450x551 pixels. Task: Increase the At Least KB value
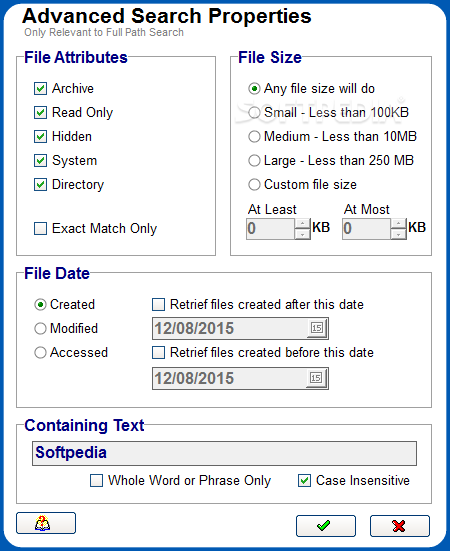302,223
